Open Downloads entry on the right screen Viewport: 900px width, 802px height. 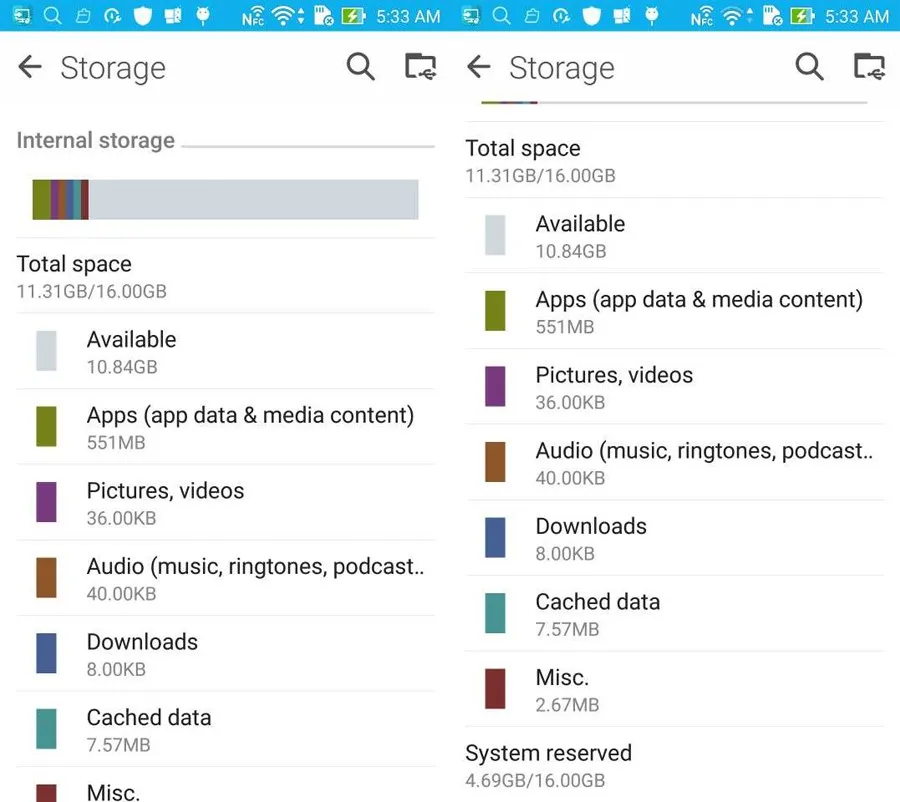pos(674,538)
